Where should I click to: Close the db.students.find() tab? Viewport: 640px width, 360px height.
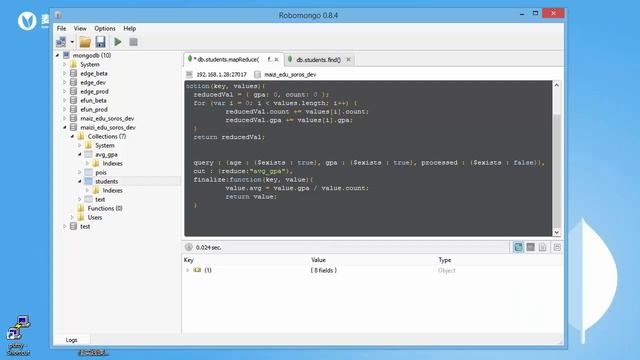point(348,60)
